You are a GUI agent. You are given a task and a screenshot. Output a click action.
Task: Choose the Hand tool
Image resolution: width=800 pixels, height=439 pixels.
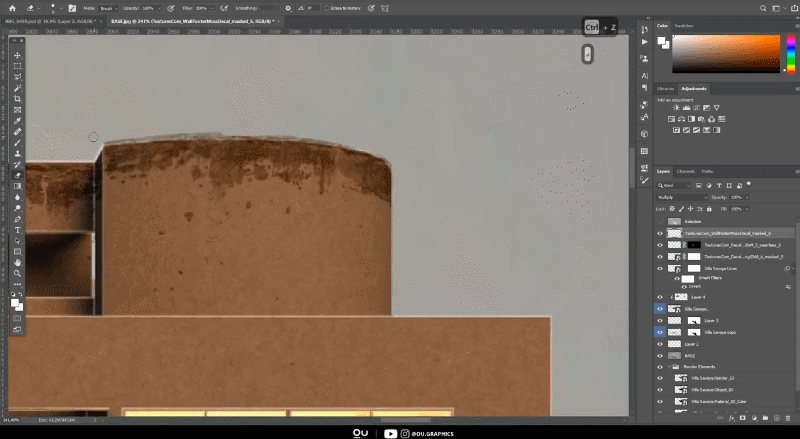point(17,262)
